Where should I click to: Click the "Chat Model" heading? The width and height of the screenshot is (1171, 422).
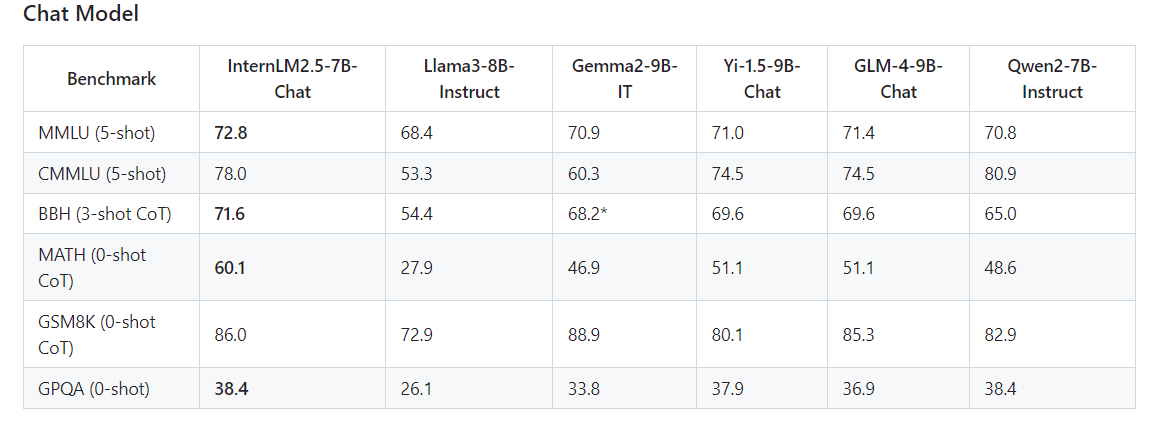click(x=81, y=14)
